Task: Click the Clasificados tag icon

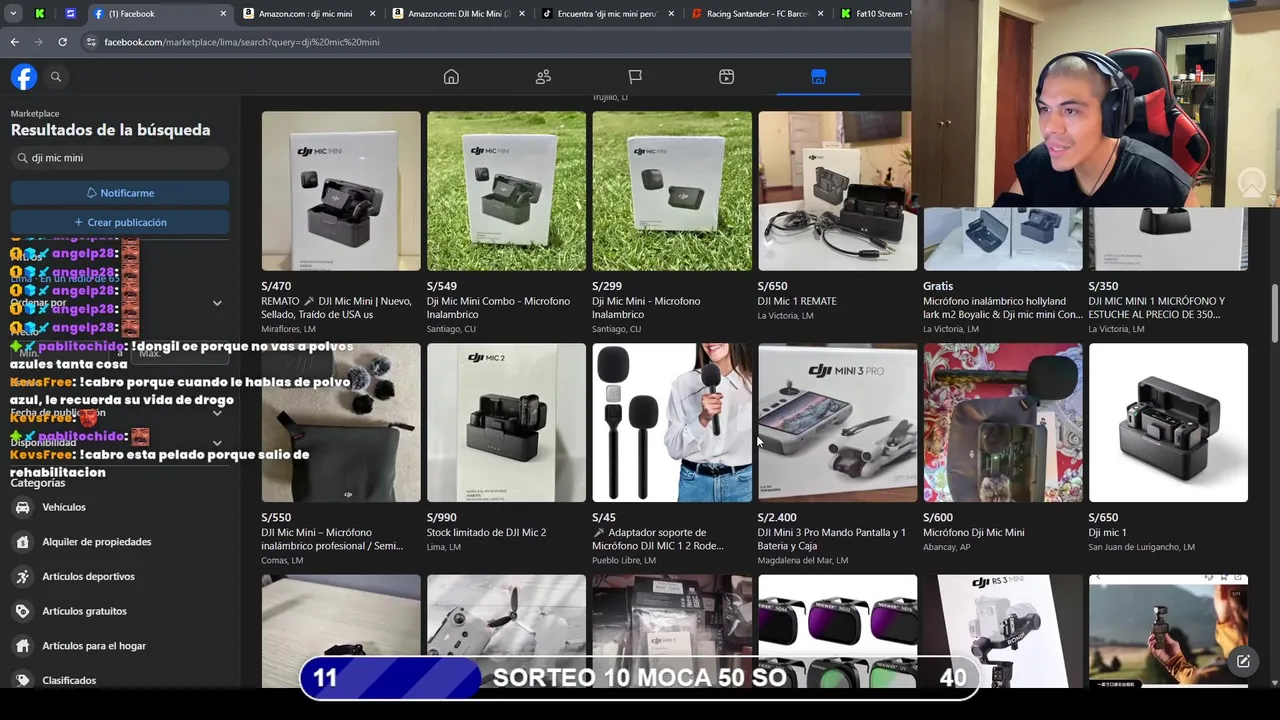Action: [22, 680]
